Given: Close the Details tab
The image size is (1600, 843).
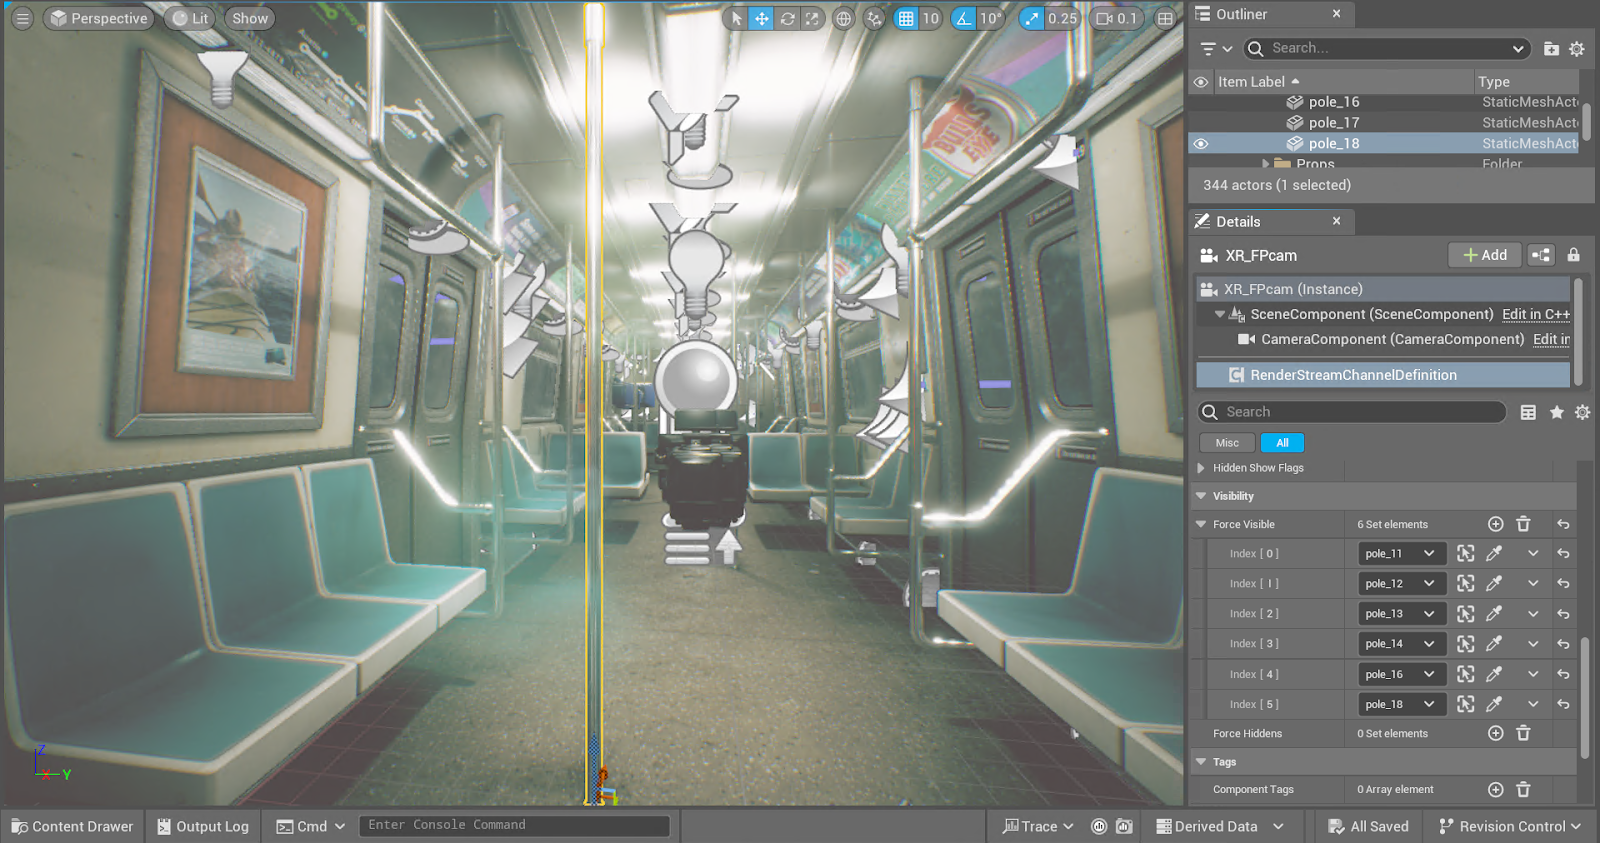Looking at the screenshot, I should click(x=1336, y=221).
